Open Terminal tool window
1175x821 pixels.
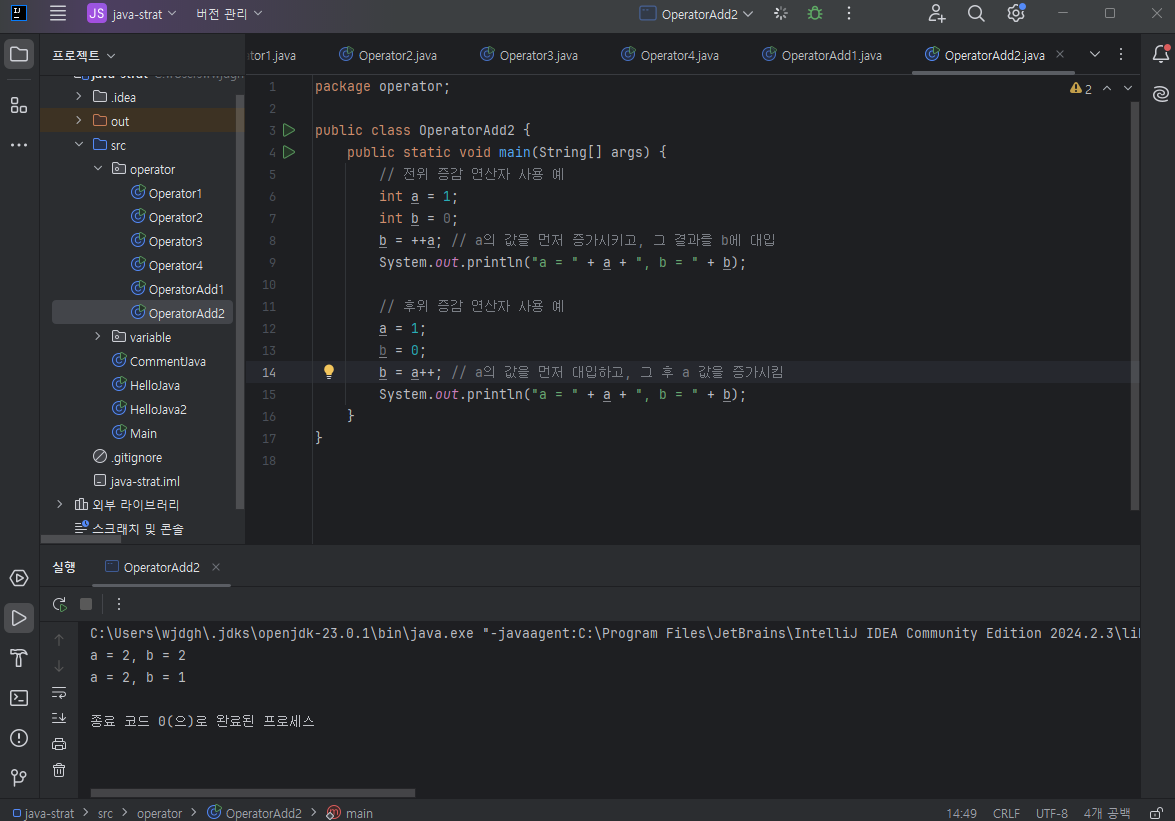tap(19, 697)
